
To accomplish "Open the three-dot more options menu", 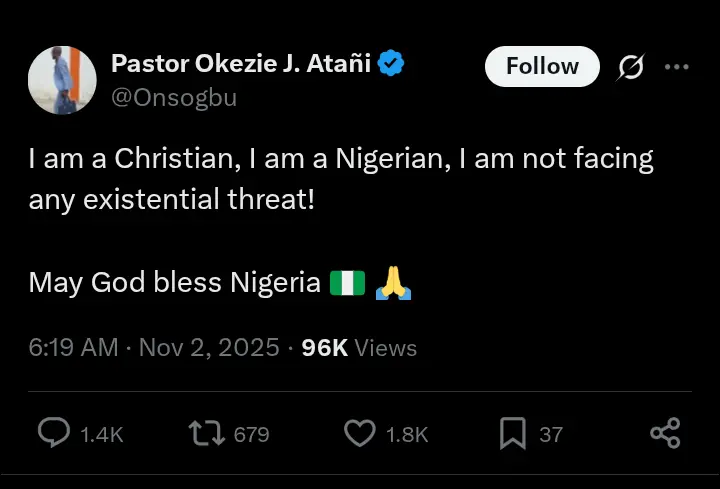I will pyautogui.click(x=677, y=67).
